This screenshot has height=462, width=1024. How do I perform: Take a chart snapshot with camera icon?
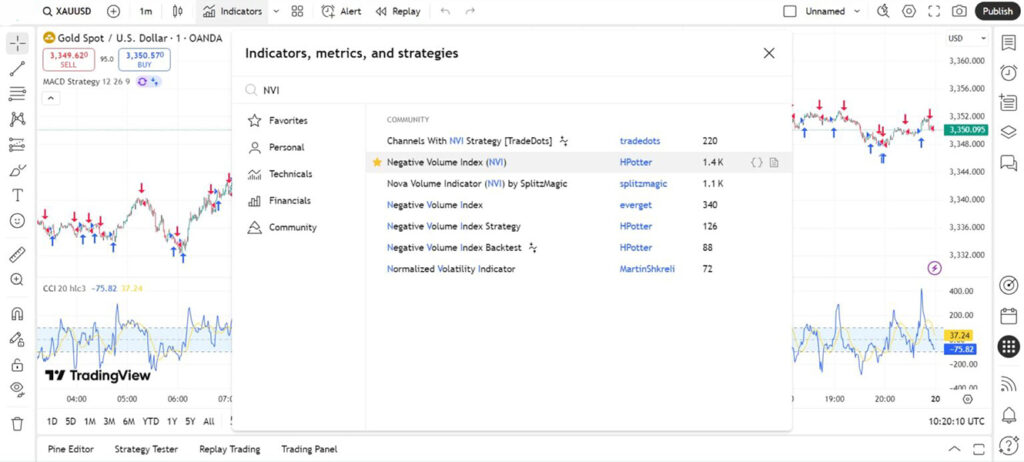pyautogui.click(x=959, y=11)
